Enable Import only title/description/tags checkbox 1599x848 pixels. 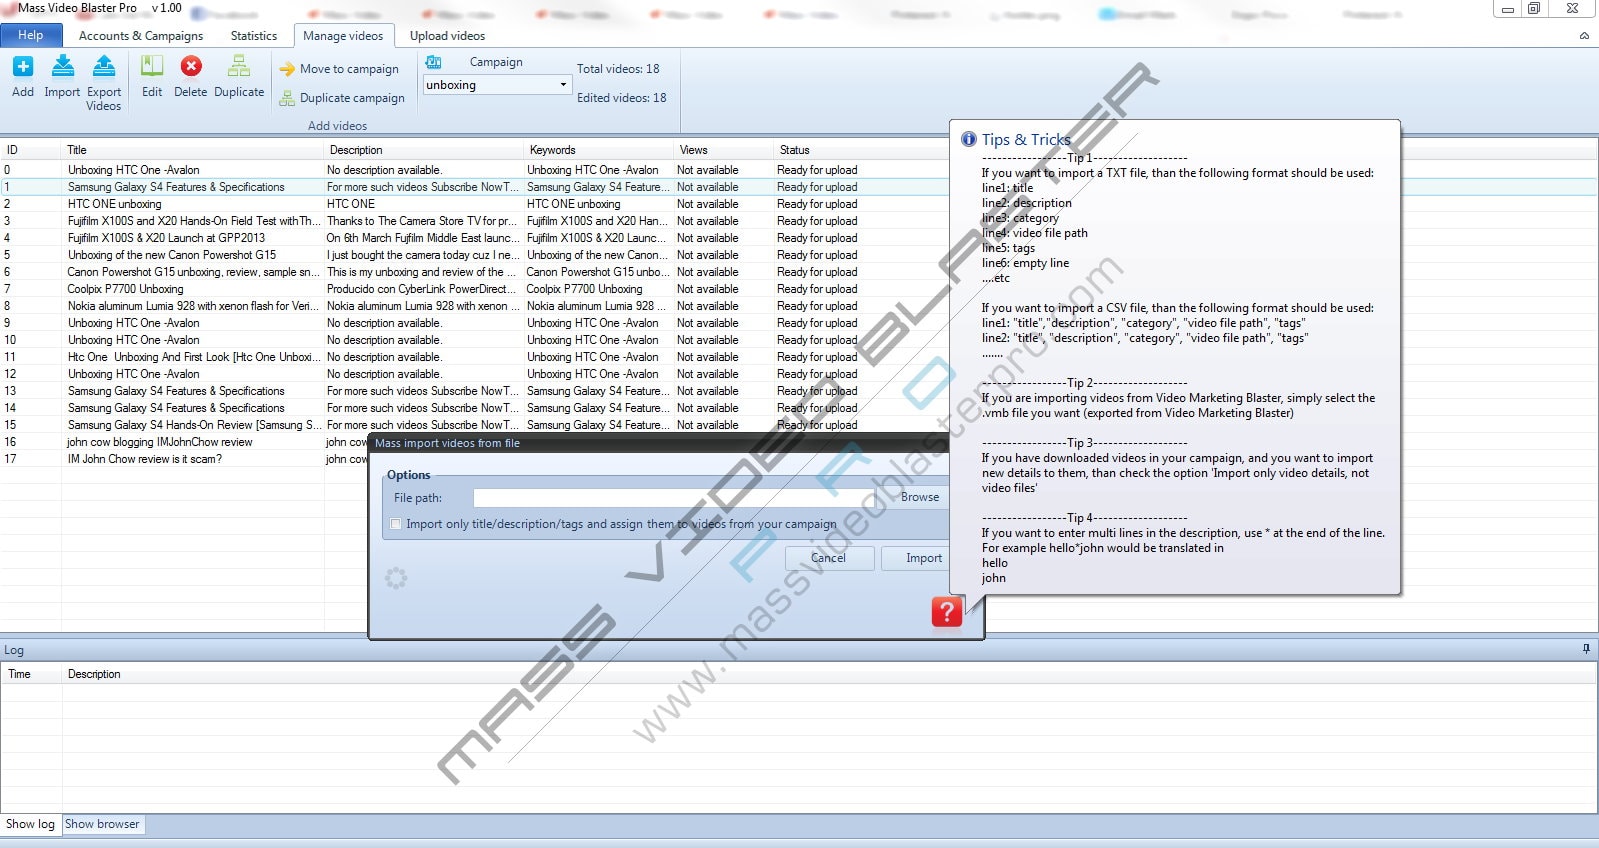pos(396,524)
